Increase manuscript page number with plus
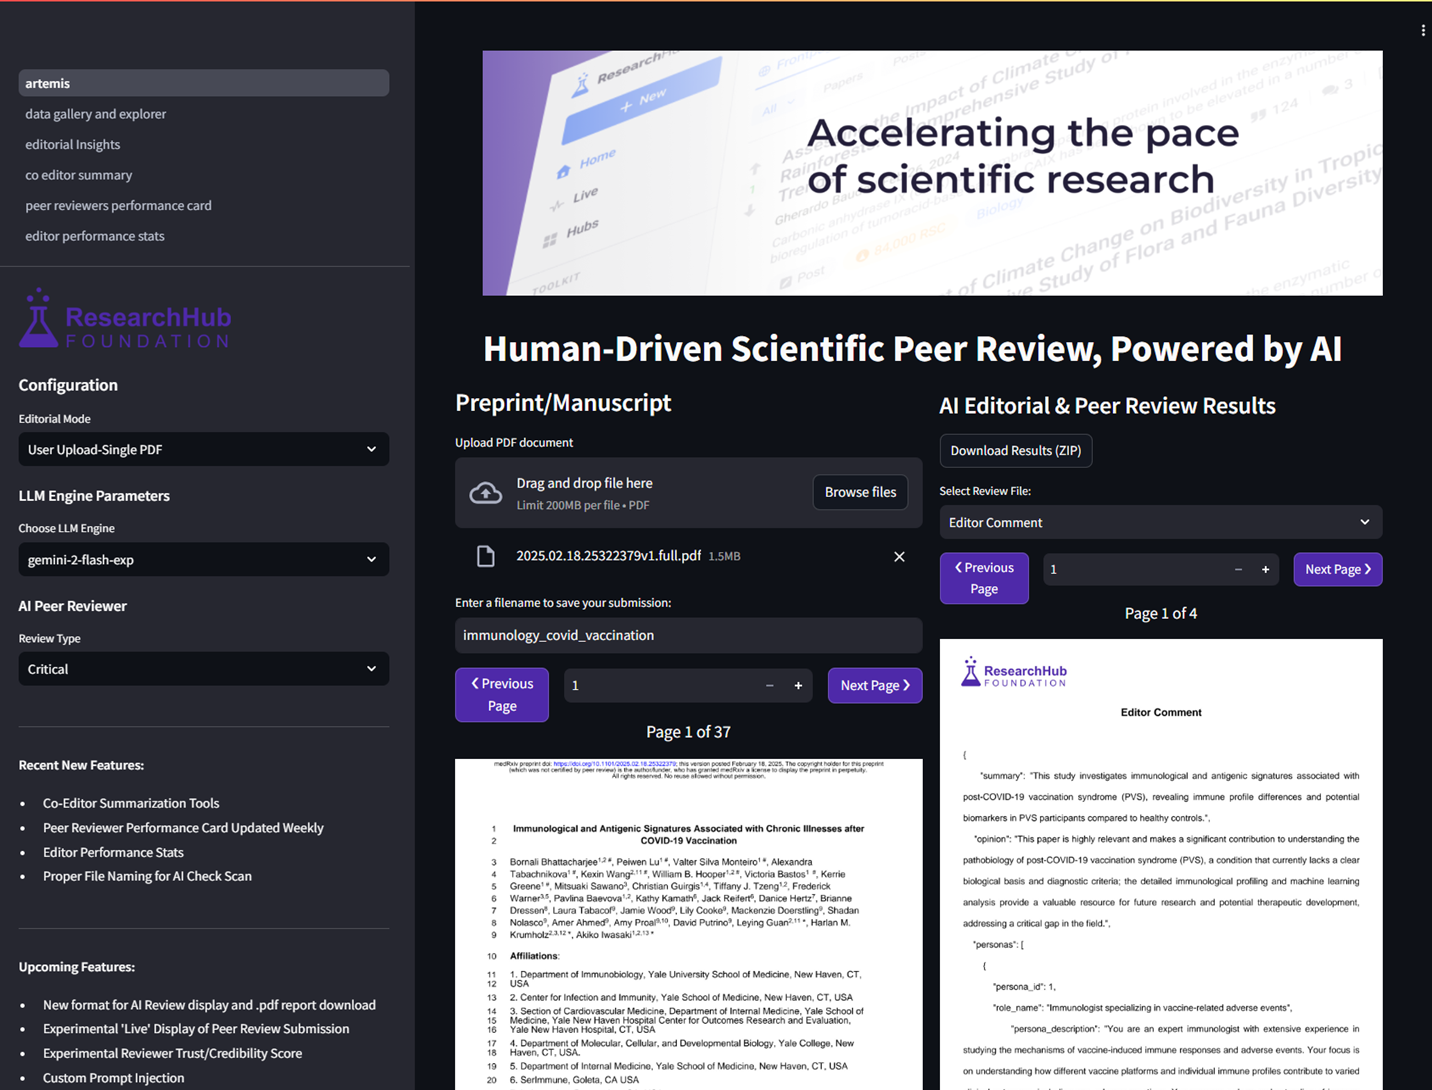The image size is (1432, 1090). 798,686
